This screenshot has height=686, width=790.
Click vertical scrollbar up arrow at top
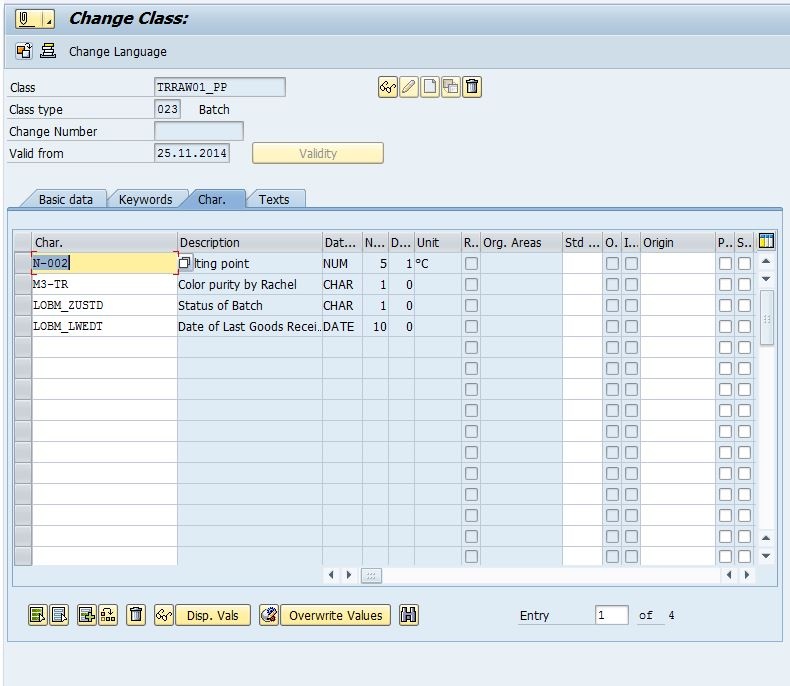(766, 261)
